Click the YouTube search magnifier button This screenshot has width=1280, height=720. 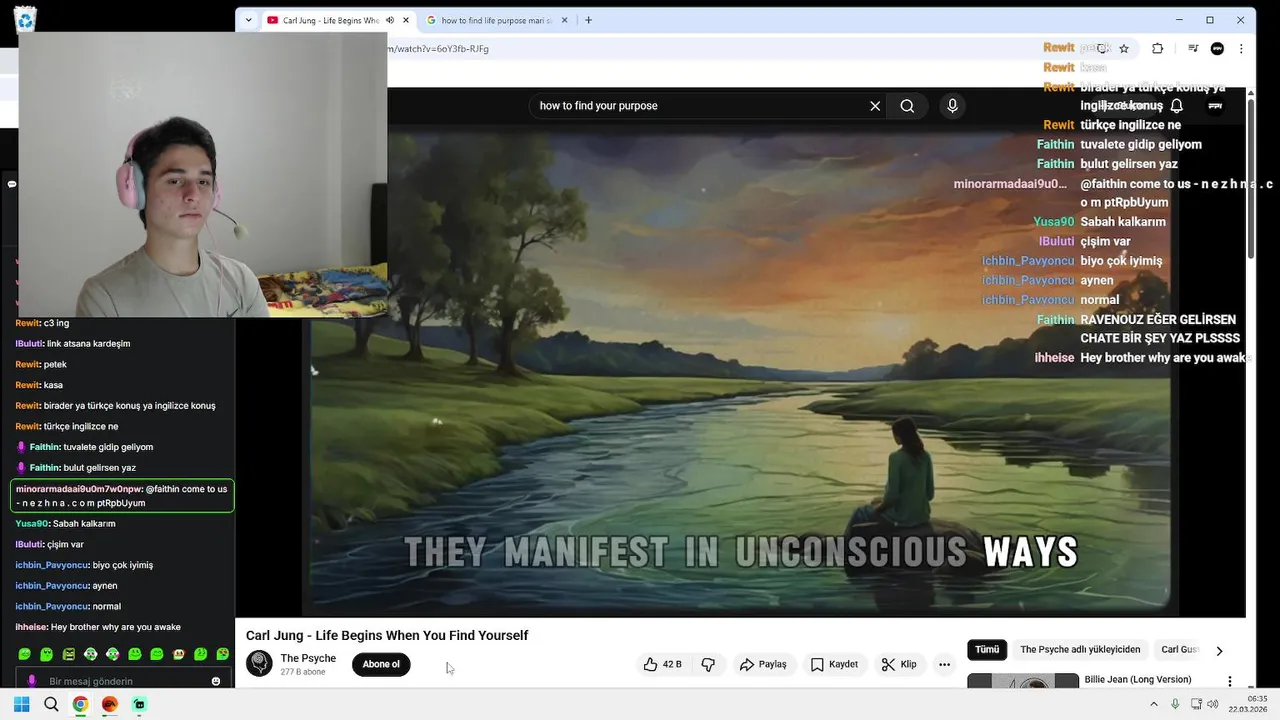point(907,106)
